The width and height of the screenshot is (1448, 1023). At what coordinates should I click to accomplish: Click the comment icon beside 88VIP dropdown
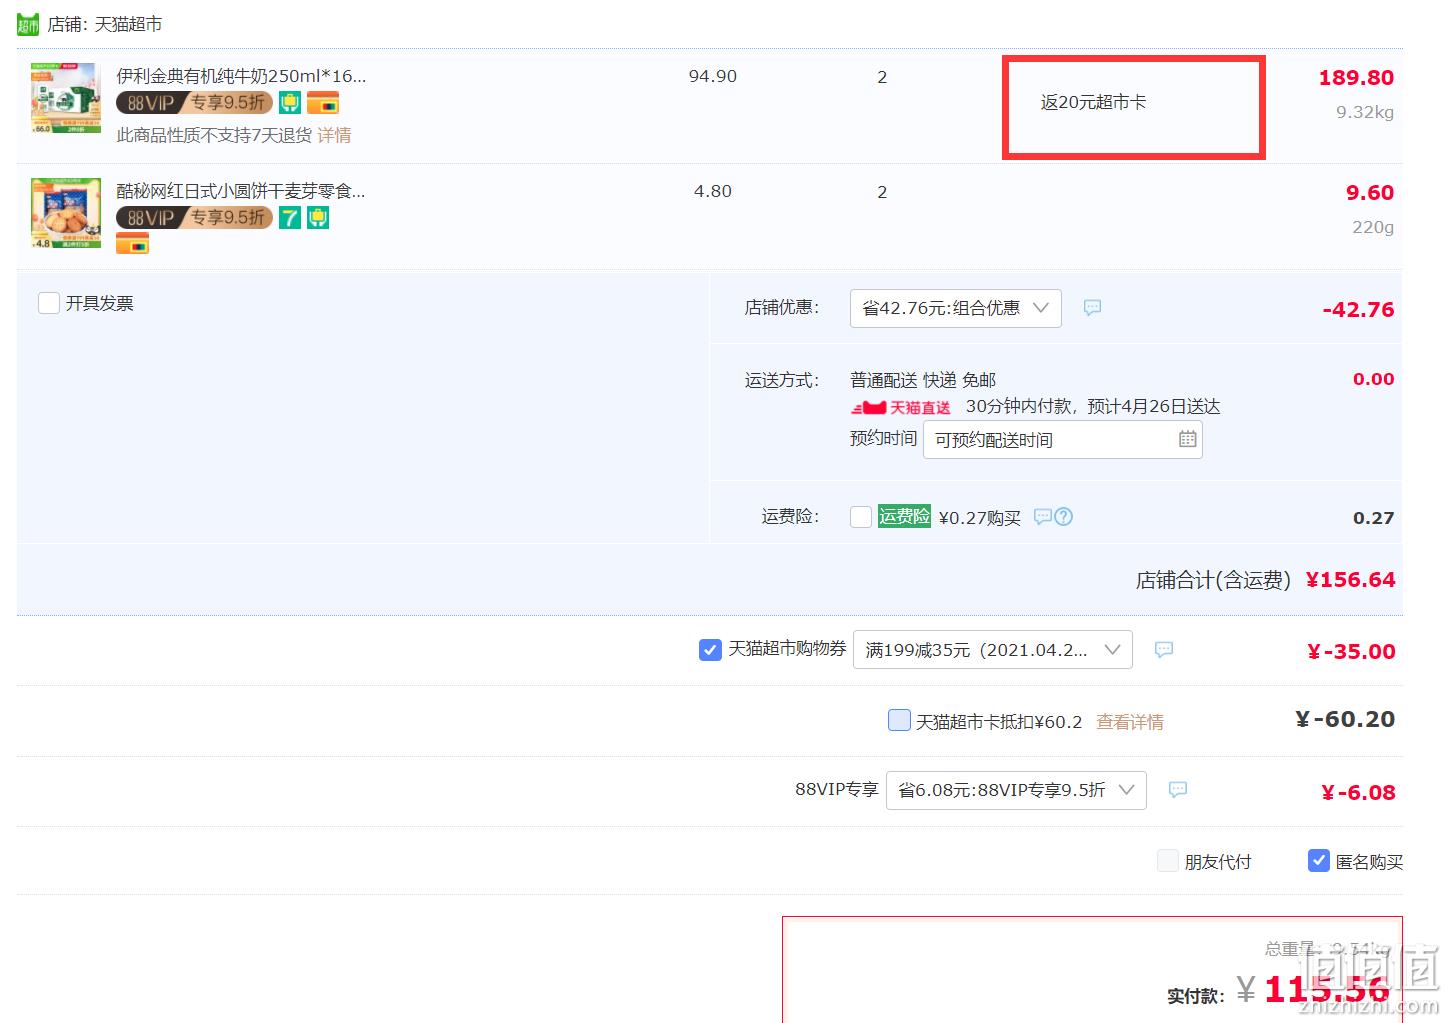(x=1178, y=790)
